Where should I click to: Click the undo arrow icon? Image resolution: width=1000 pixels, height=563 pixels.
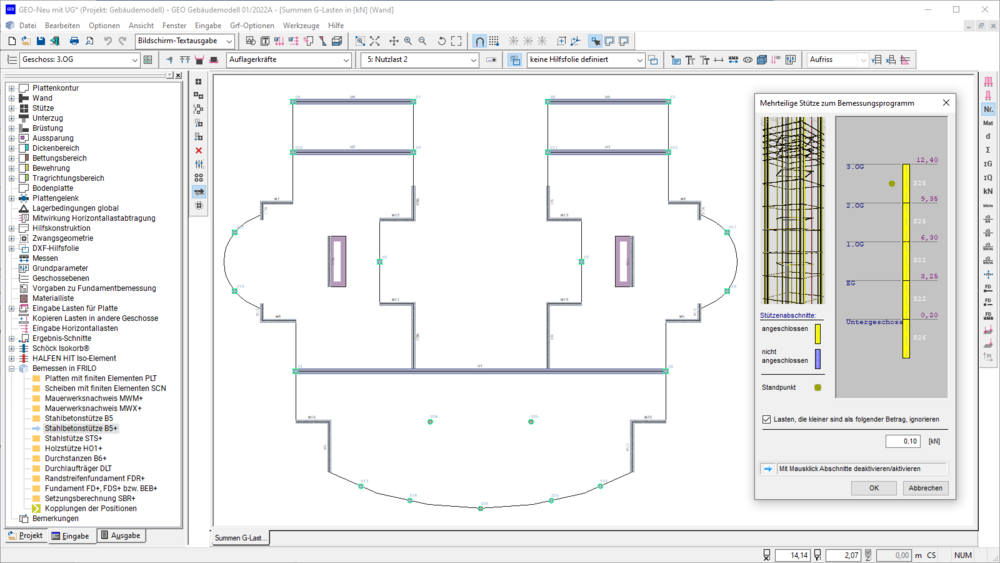click(x=107, y=41)
